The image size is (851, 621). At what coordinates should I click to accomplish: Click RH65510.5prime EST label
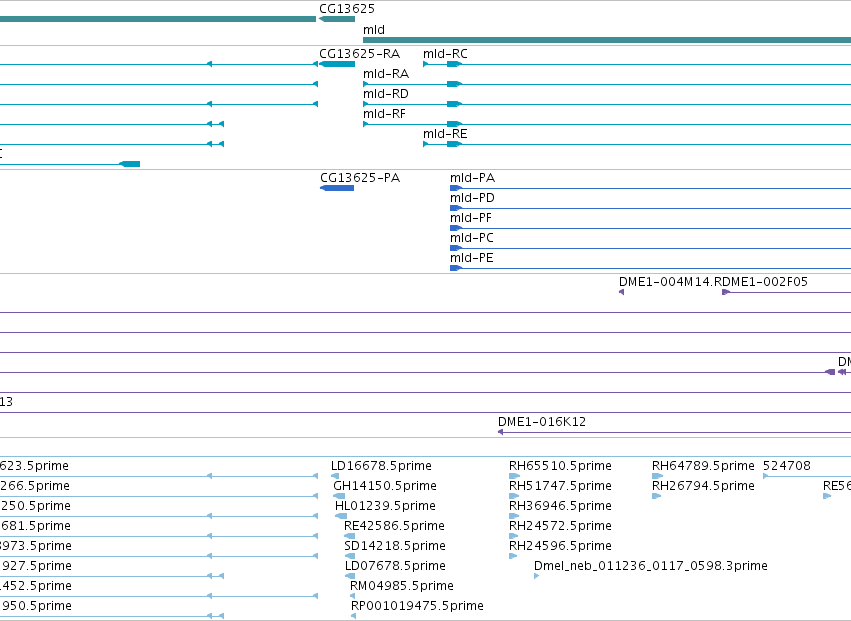[x=560, y=466]
